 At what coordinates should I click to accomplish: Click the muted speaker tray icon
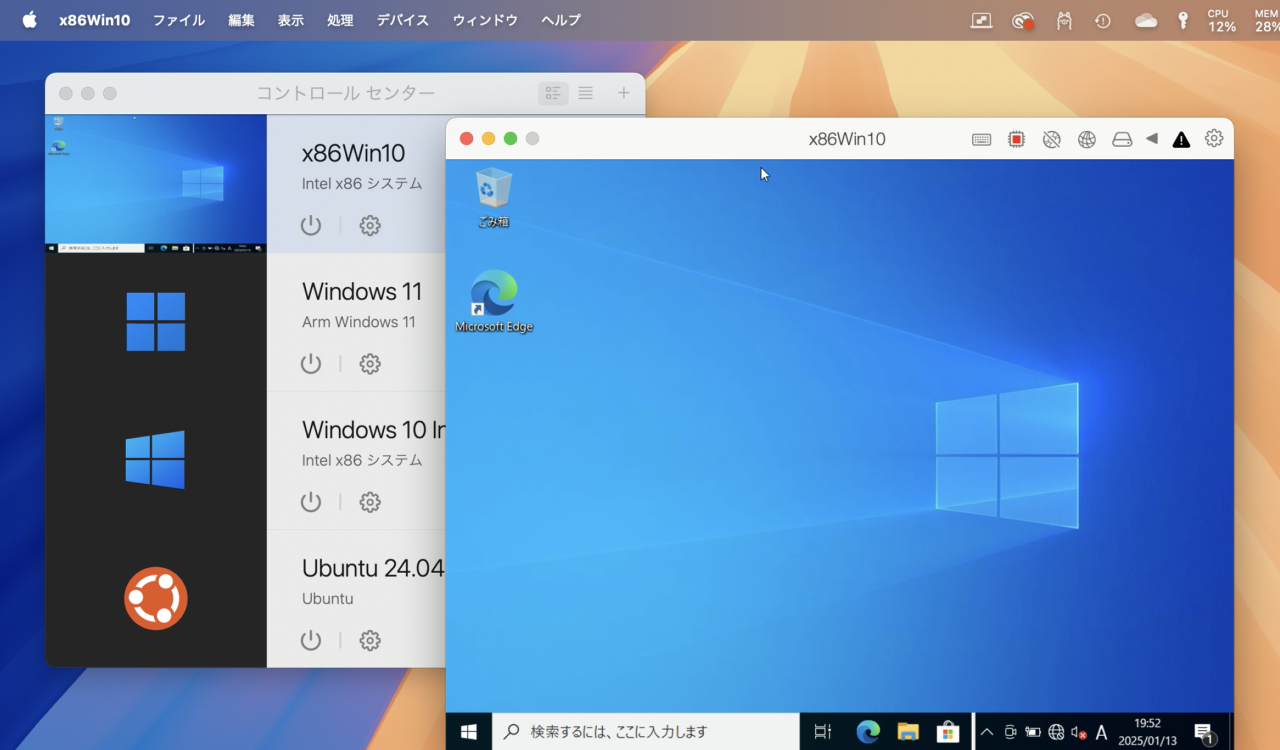click(x=1079, y=732)
